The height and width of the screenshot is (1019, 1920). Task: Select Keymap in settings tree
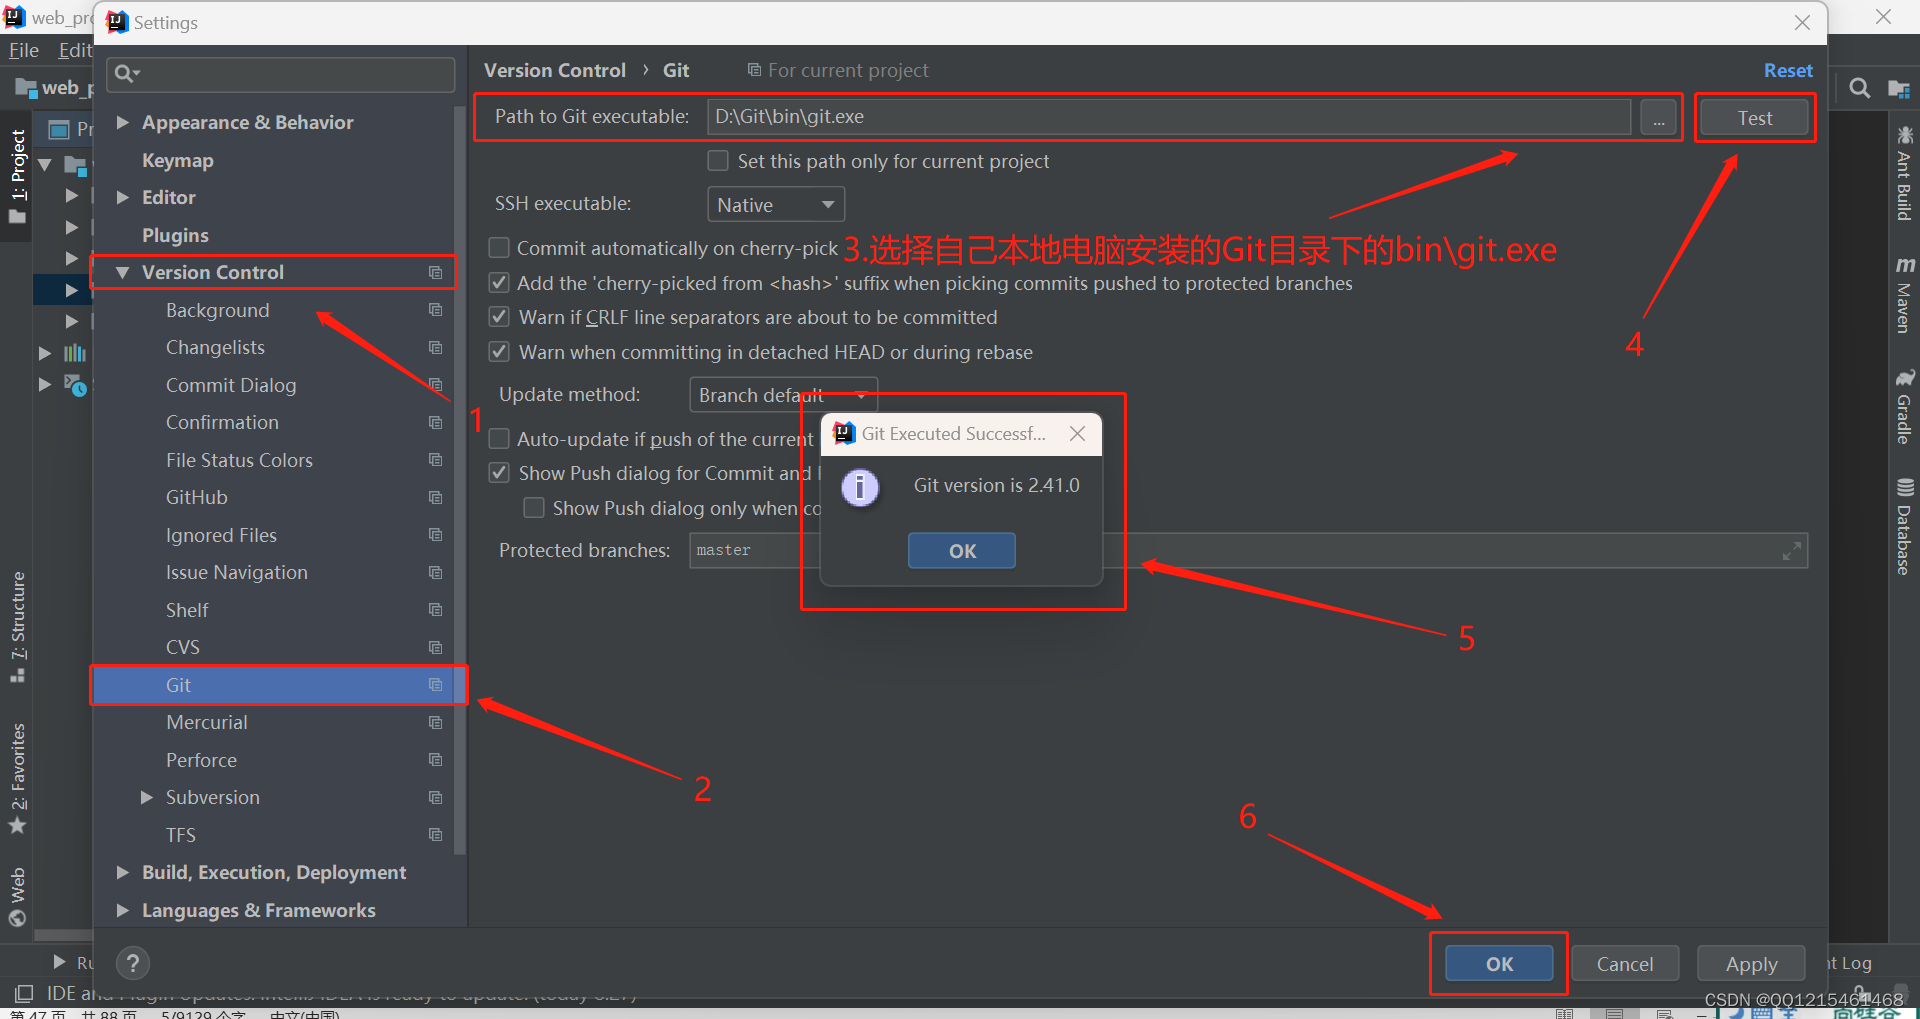[x=177, y=160]
